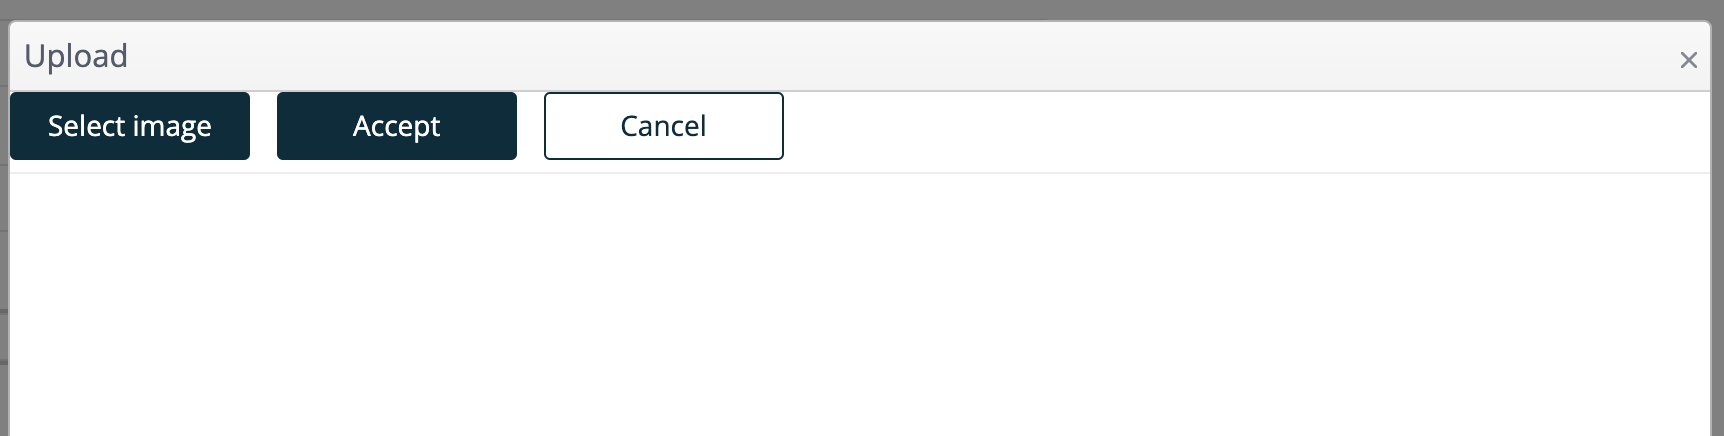Exit the Upload window using the X
This screenshot has height=436, width=1724.
(1688, 60)
